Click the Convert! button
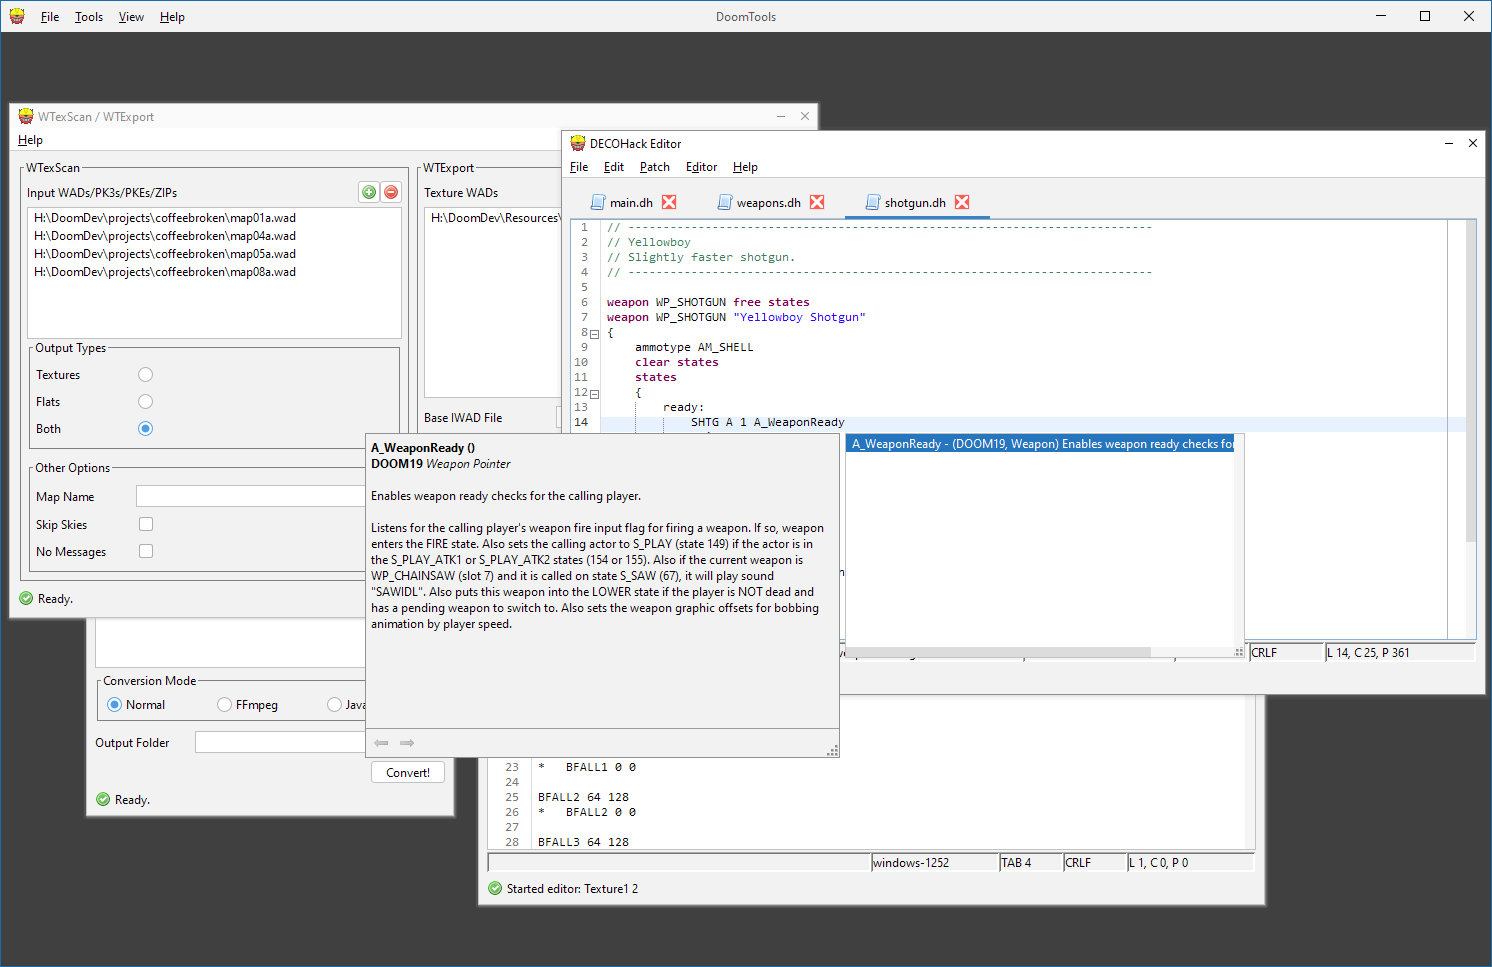Viewport: 1492px width, 967px height. pyautogui.click(x=408, y=773)
